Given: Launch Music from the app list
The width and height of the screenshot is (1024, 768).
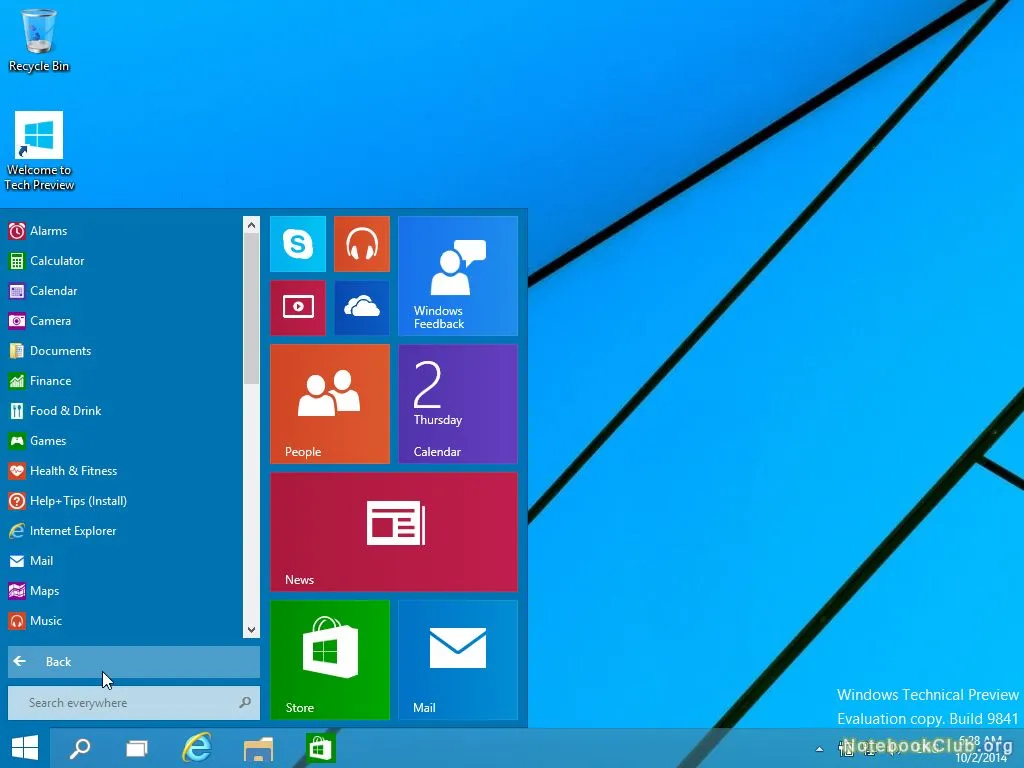Looking at the screenshot, I should (124, 621).
